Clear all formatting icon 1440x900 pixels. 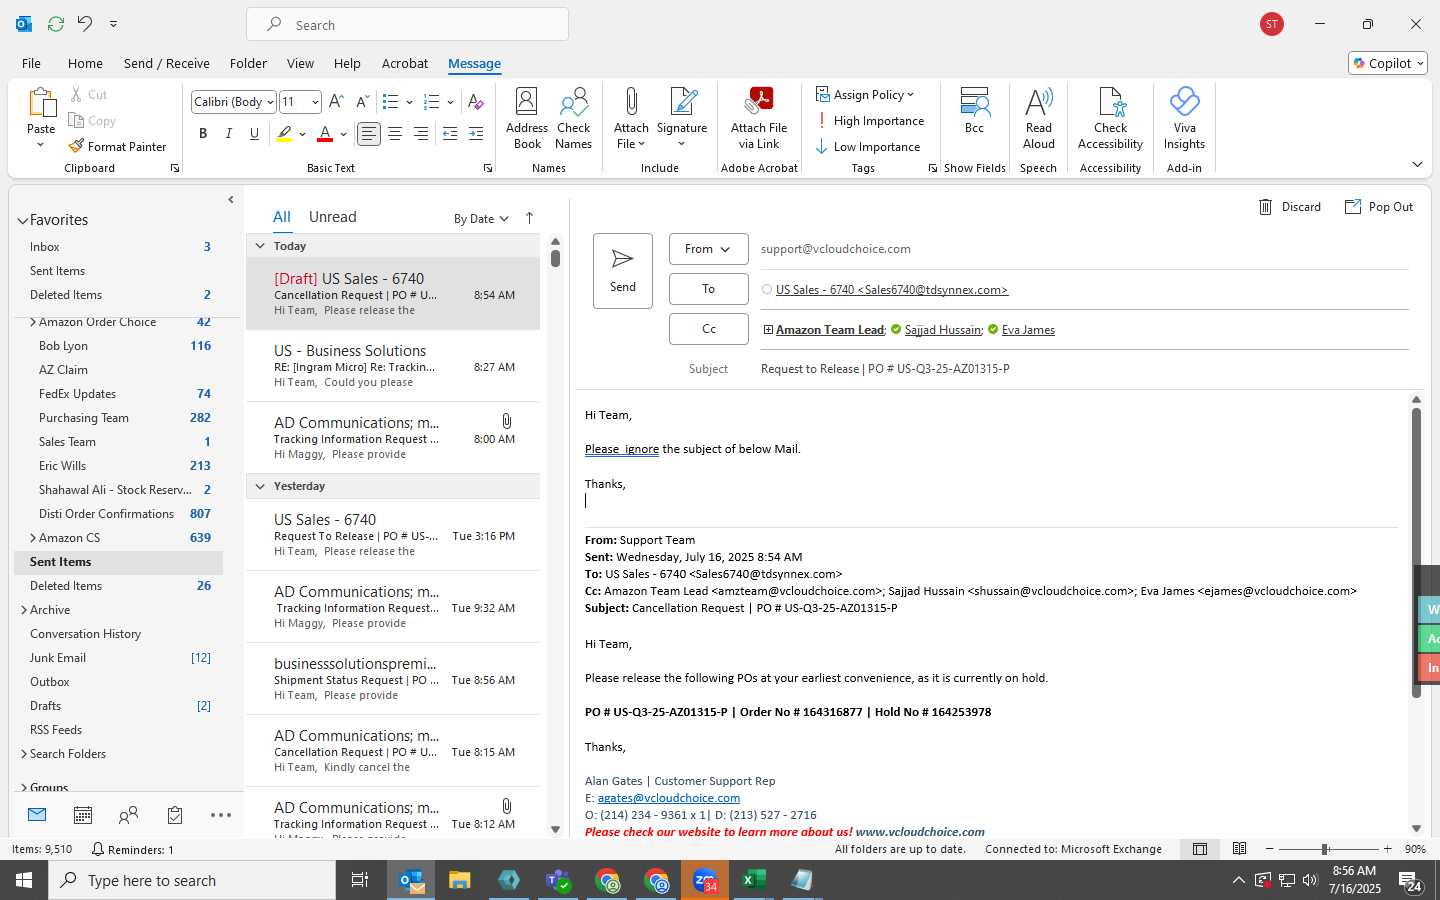(x=476, y=102)
